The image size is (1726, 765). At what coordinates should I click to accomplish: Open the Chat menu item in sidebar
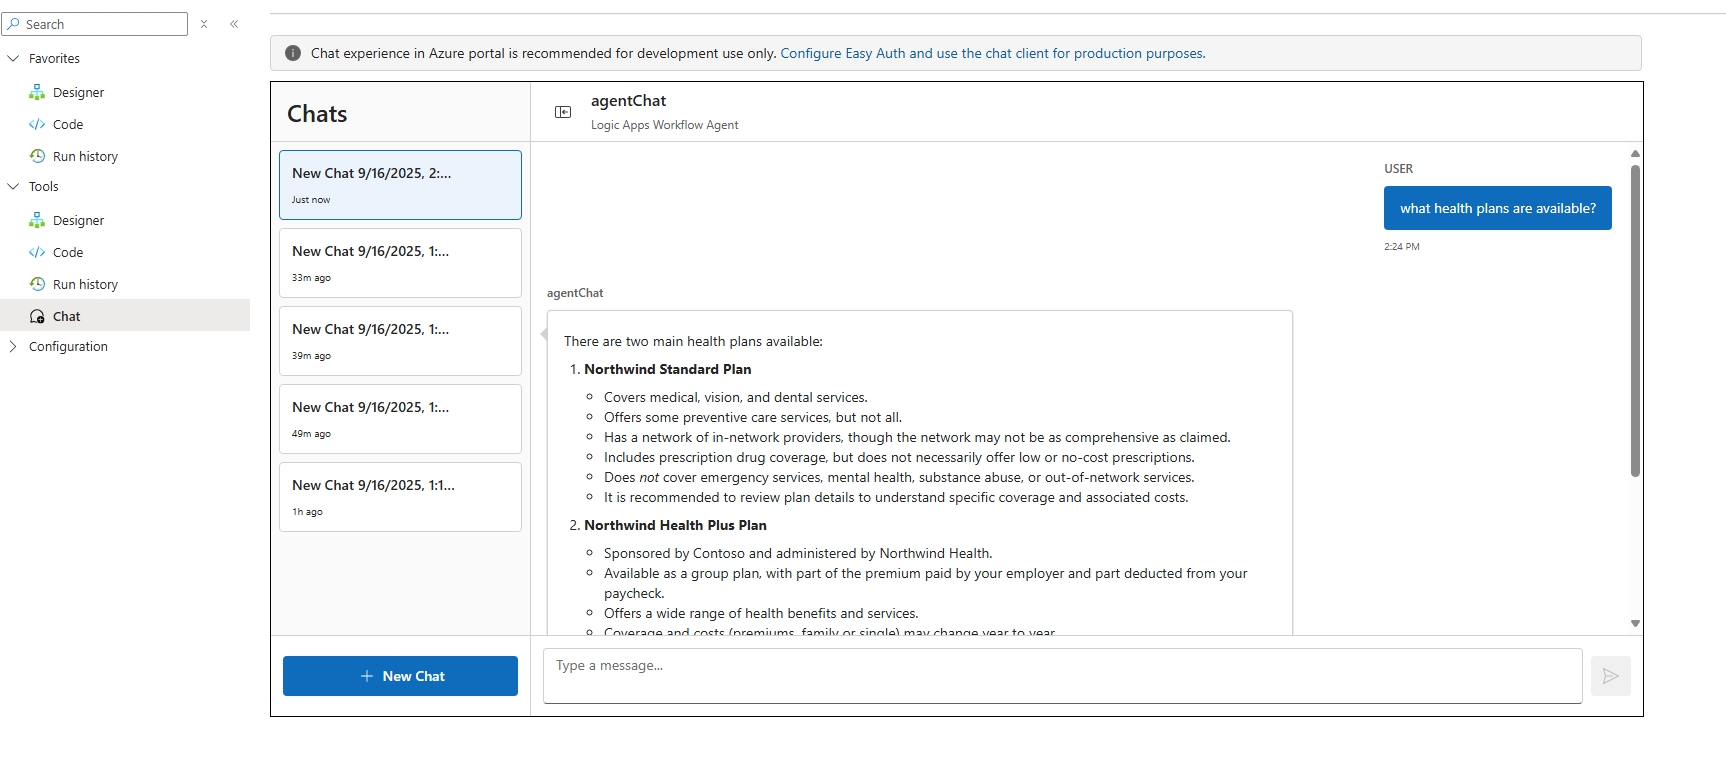[x=66, y=316]
